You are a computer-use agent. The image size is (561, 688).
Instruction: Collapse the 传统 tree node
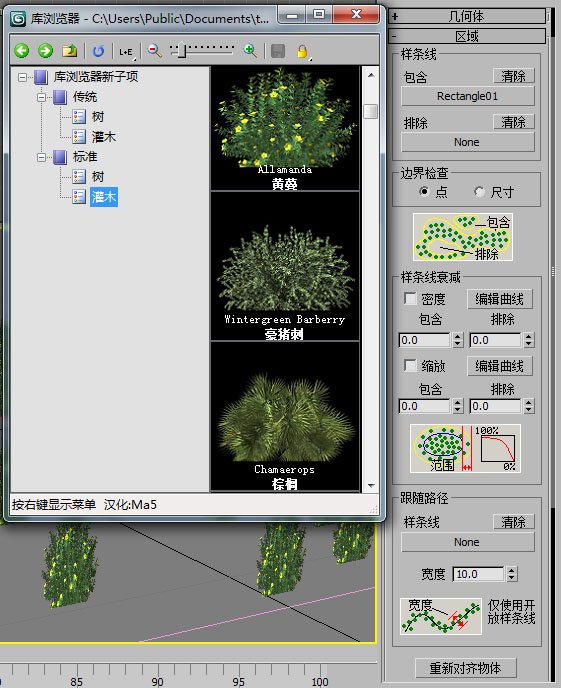pos(42,97)
